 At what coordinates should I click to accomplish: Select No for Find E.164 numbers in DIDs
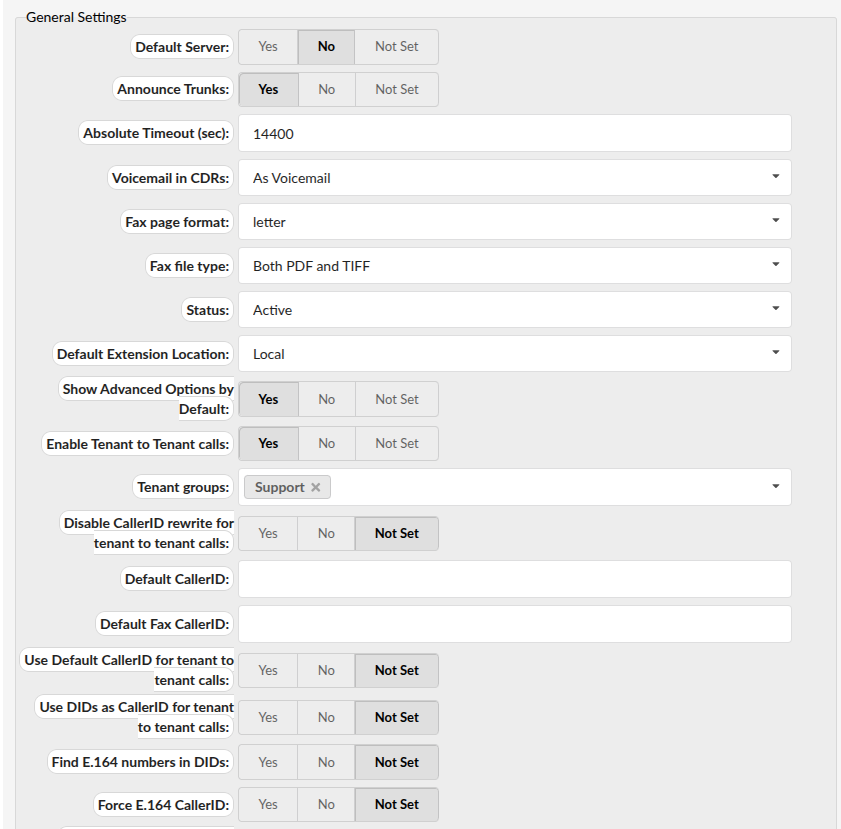[x=326, y=763]
